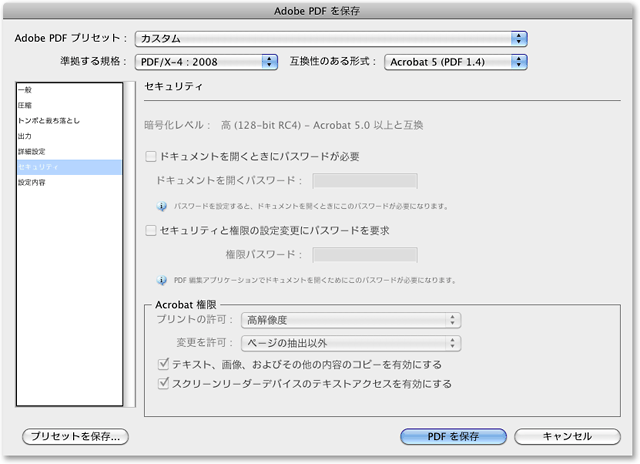Open the Adobe PDF プリセット dropdown
This screenshot has height=464, width=640.
click(331, 38)
